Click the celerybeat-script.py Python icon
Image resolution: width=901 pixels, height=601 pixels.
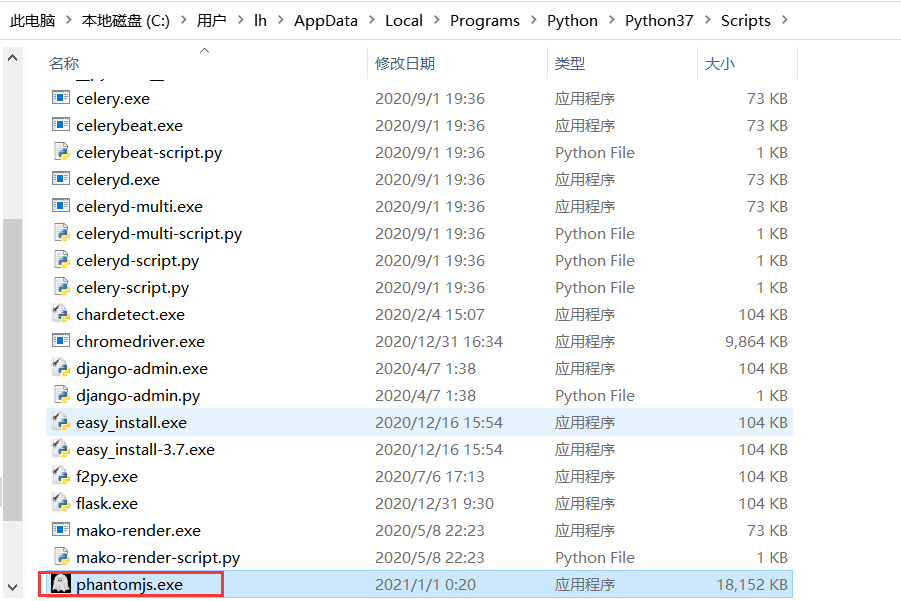click(61, 152)
